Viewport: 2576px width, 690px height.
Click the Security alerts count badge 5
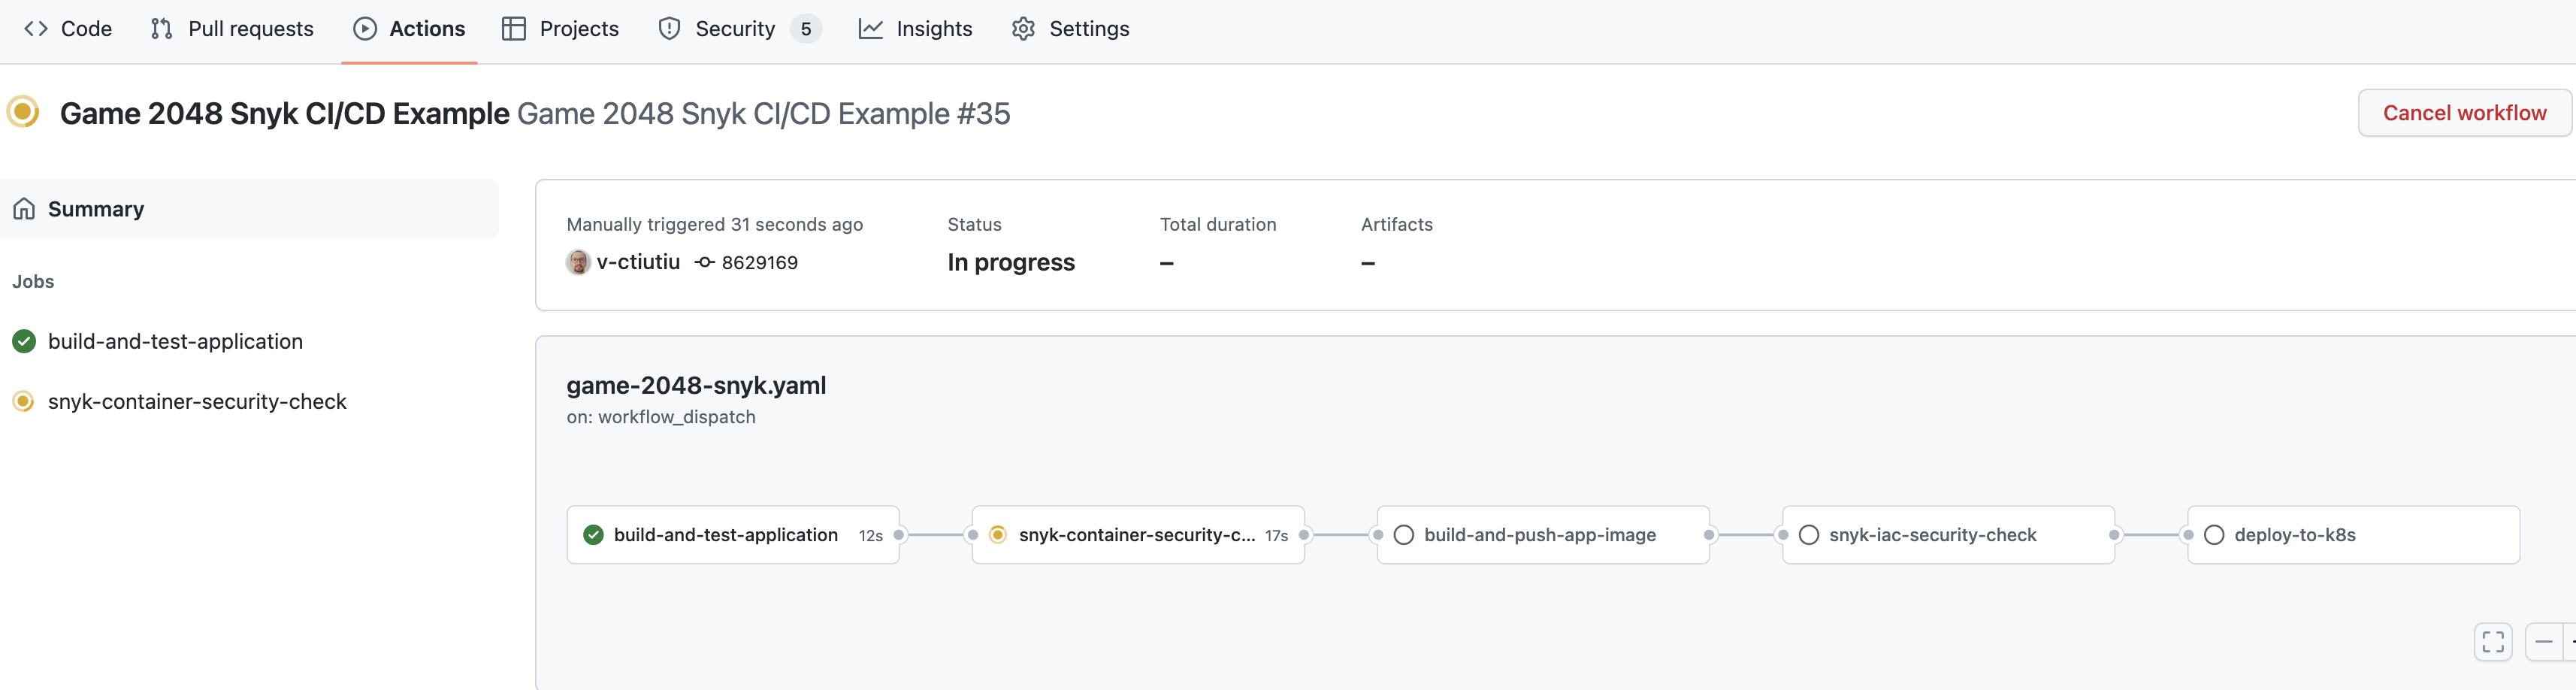pyautogui.click(x=806, y=29)
